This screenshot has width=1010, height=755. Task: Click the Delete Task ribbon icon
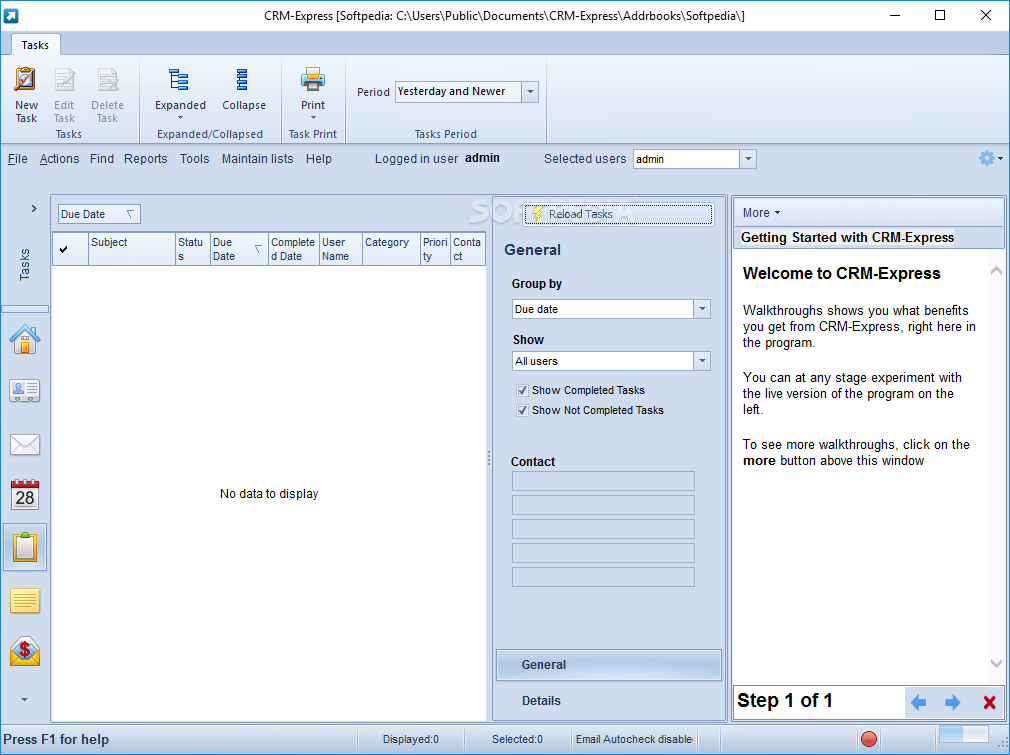pos(108,80)
